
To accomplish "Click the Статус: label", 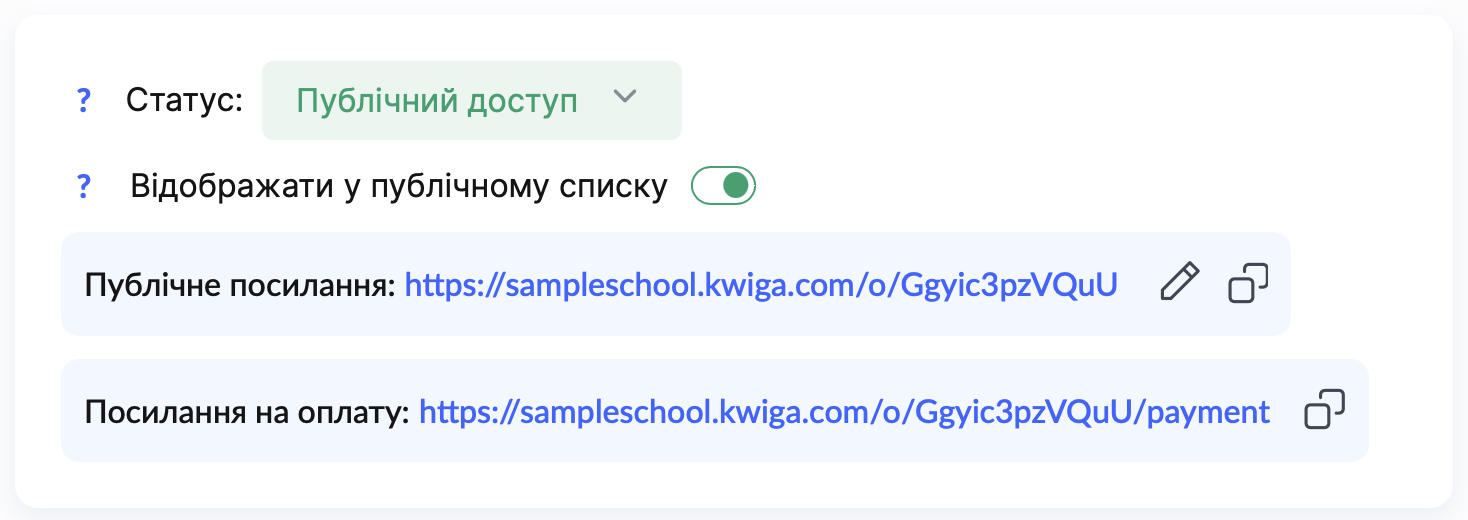I will tap(184, 101).
